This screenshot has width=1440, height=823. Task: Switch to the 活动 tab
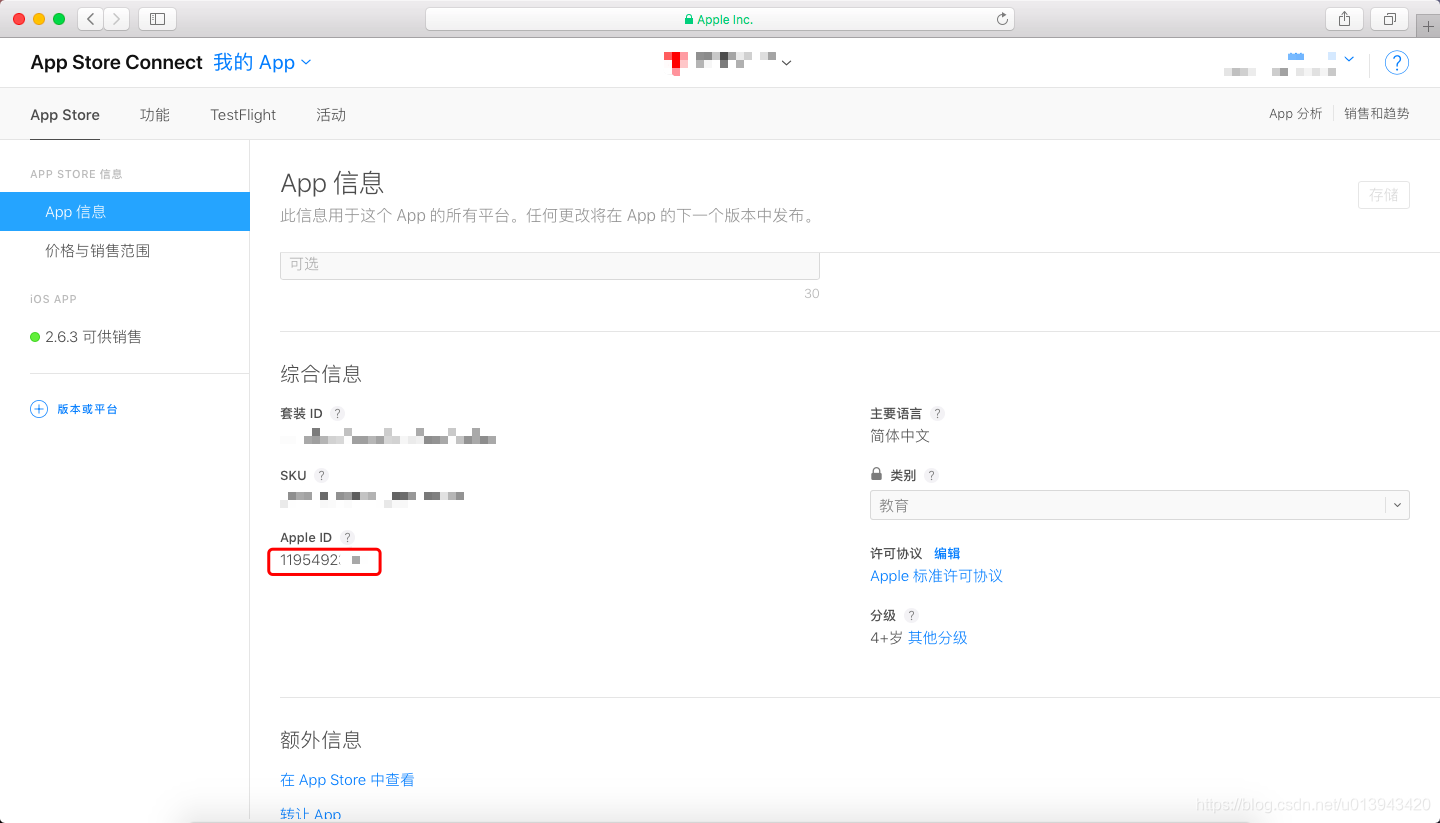331,115
